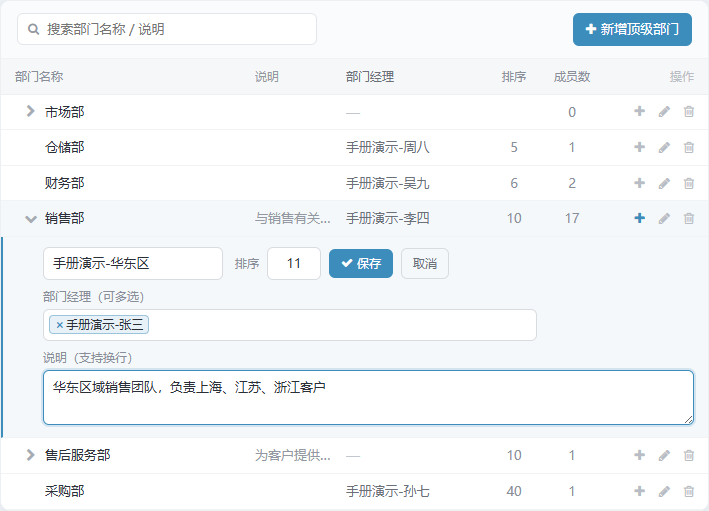The width and height of the screenshot is (709, 511).
Task: Click the 说明 (支持换行) label
Action: (88, 358)
